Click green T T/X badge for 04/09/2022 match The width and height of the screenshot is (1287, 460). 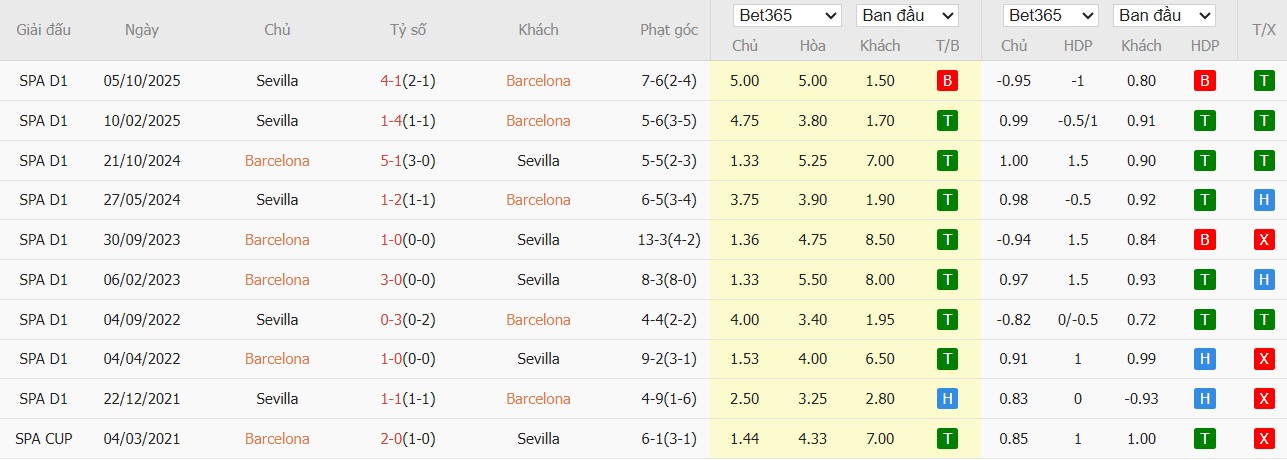click(x=1264, y=320)
